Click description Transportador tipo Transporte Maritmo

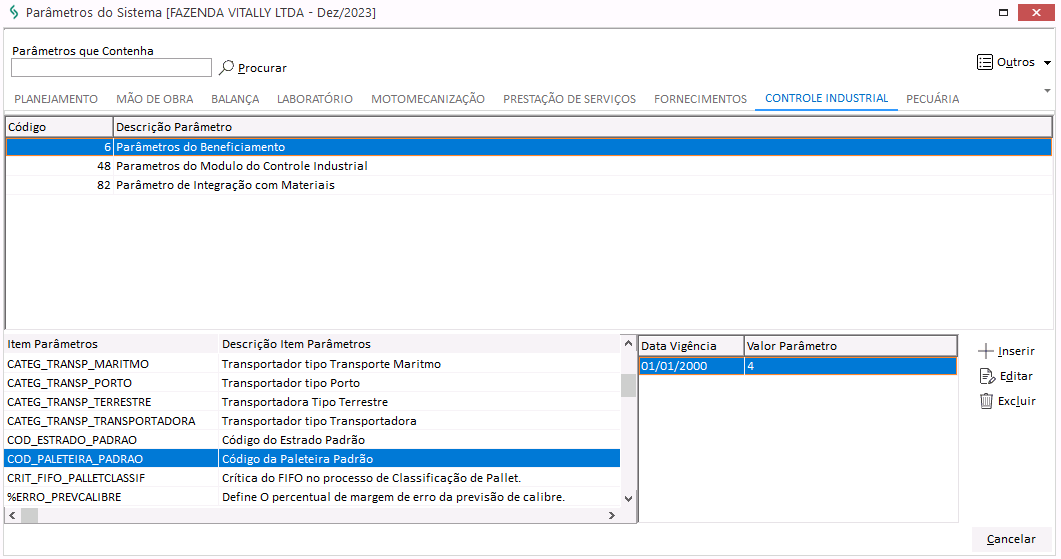click(420, 364)
